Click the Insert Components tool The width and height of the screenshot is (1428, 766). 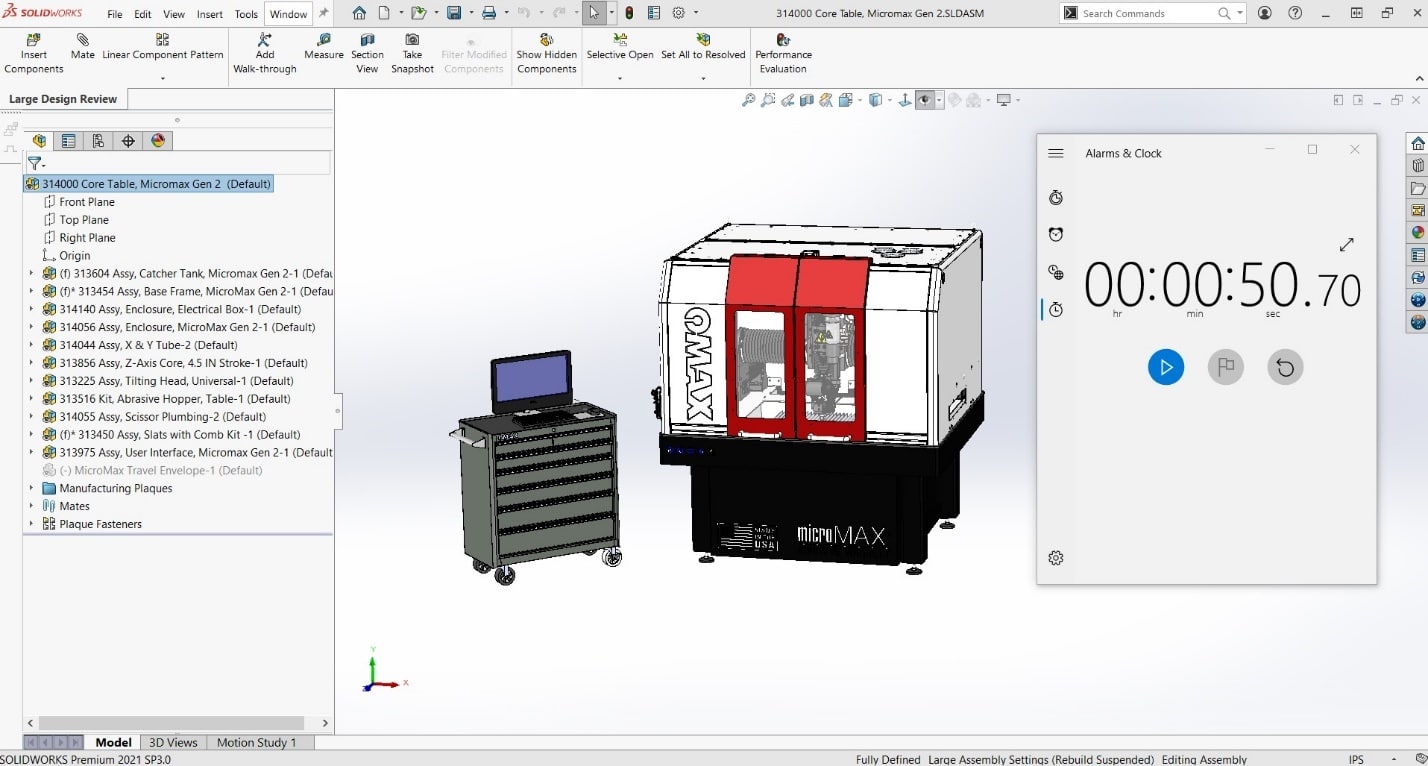(34, 54)
